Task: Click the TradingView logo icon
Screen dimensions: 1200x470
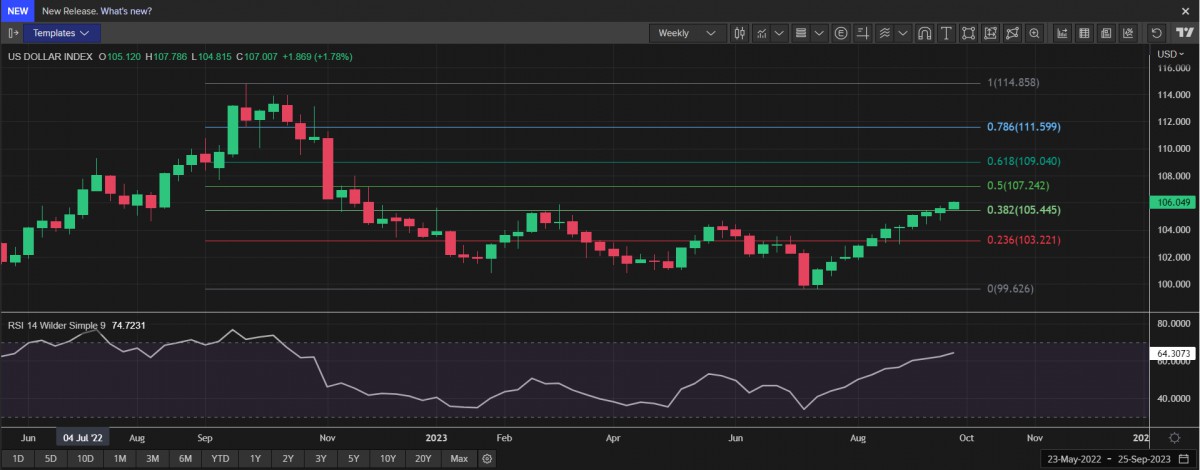Action: (x=1185, y=33)
